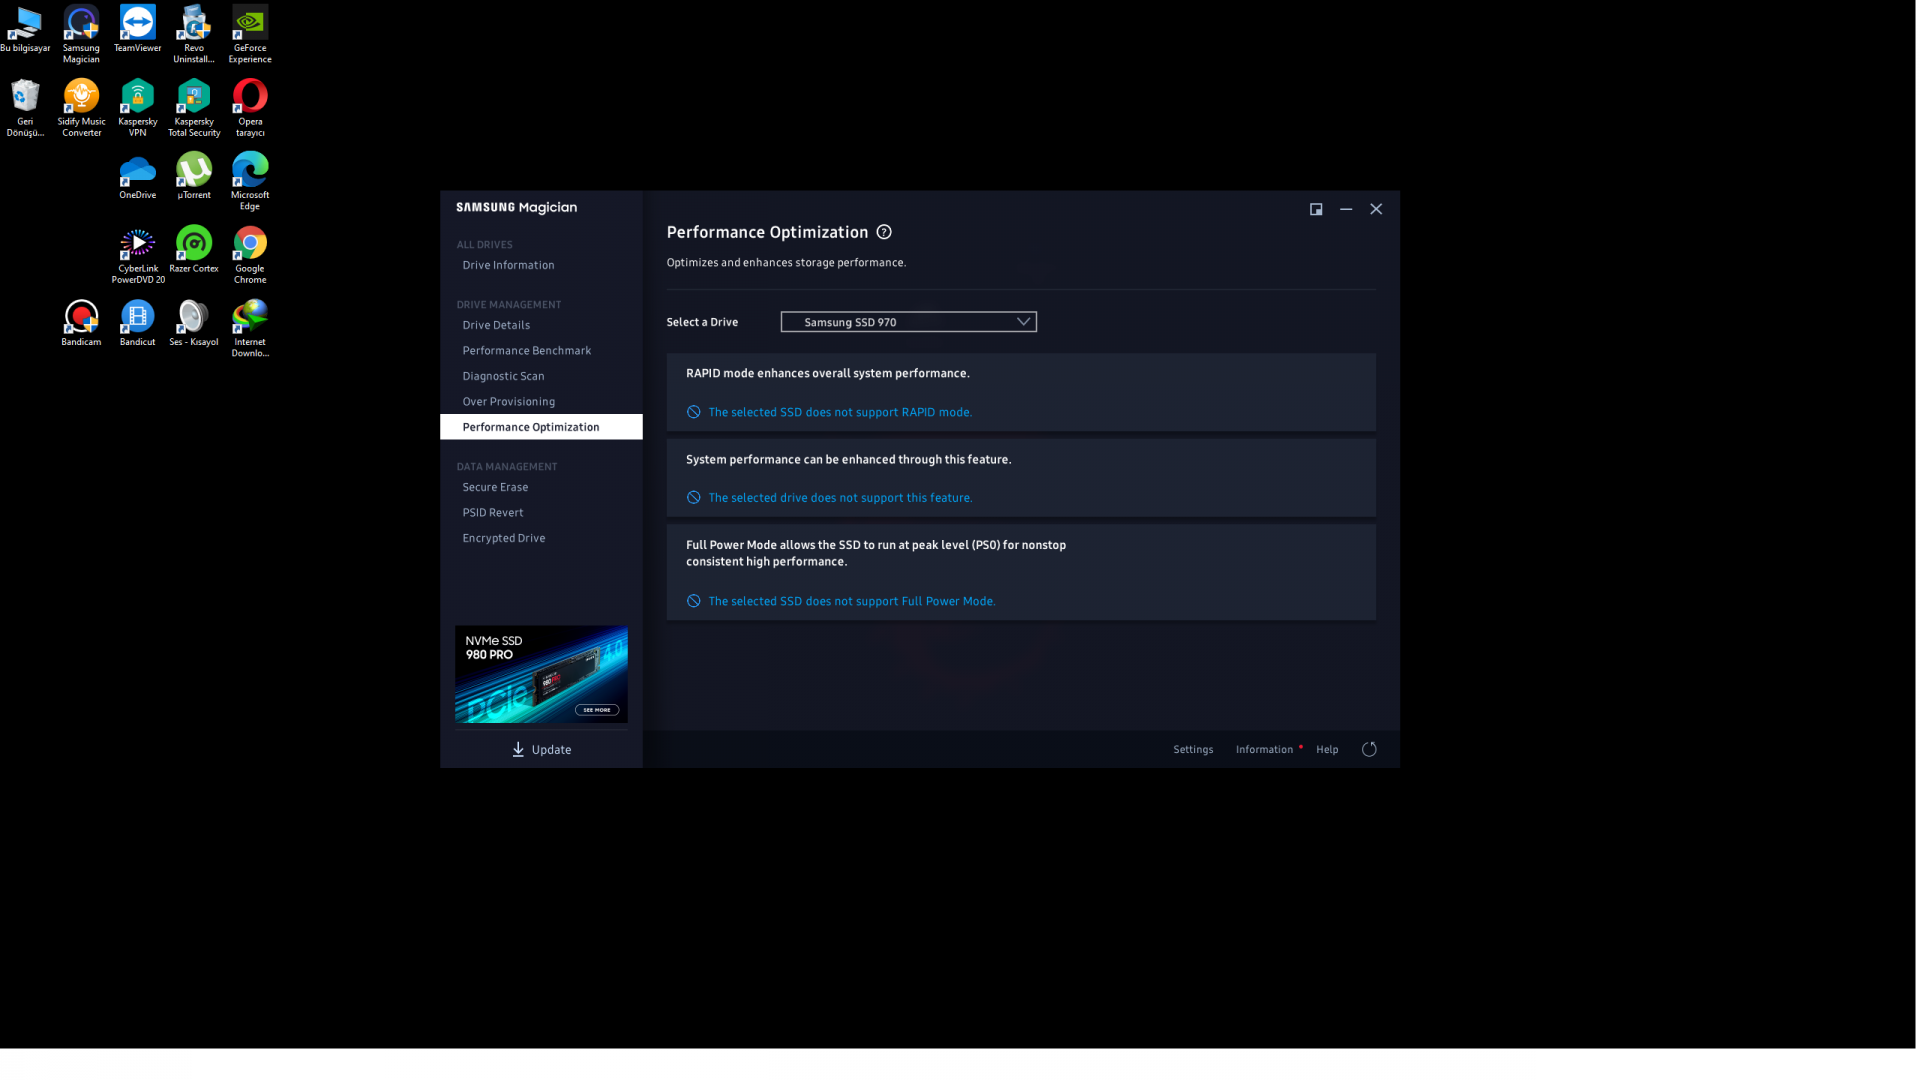1920x1080 pixels.
Task: Navigate to the Secure Erase option
Action: (495, 487)
